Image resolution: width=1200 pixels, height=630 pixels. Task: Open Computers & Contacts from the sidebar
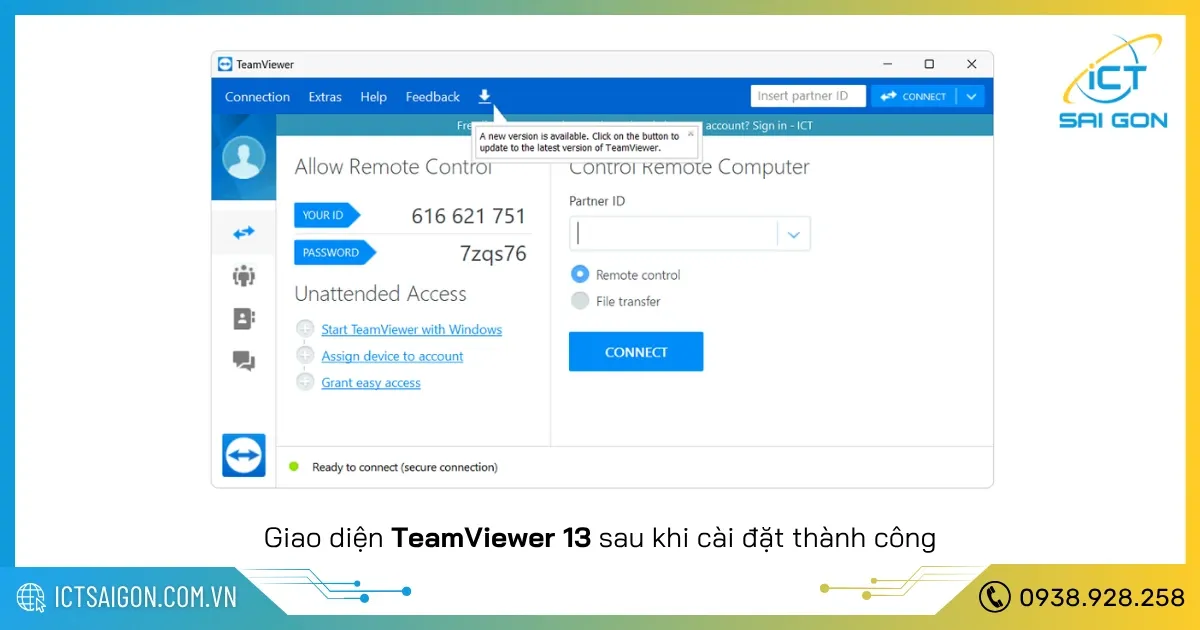243,318
